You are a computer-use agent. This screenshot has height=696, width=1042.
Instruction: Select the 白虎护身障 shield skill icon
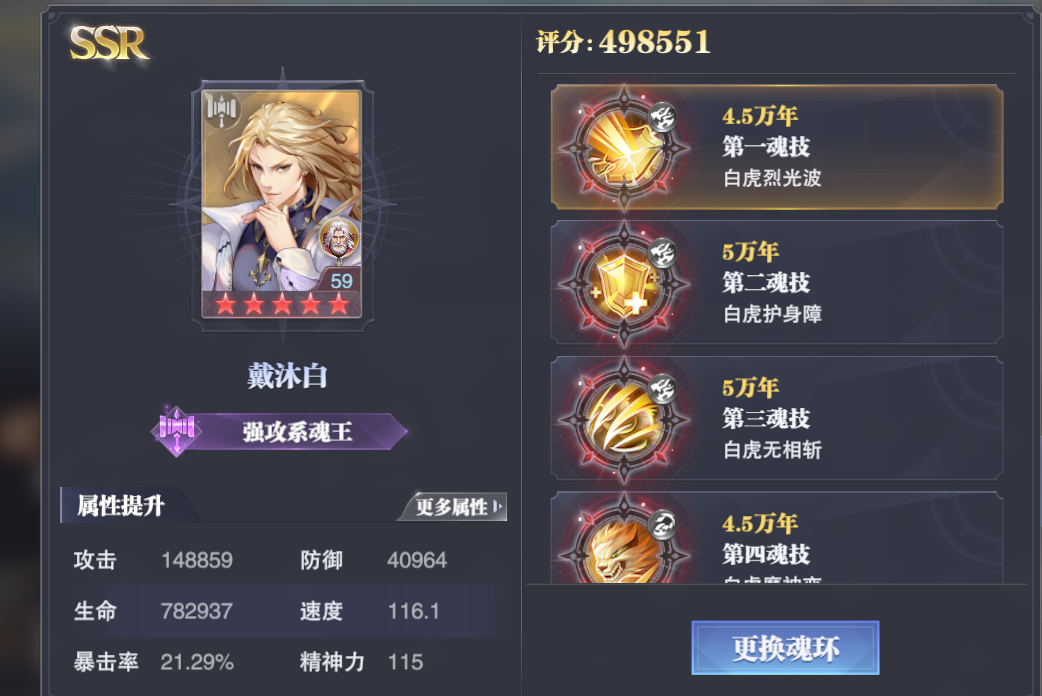pyautogui.click(x=623, y=284)
